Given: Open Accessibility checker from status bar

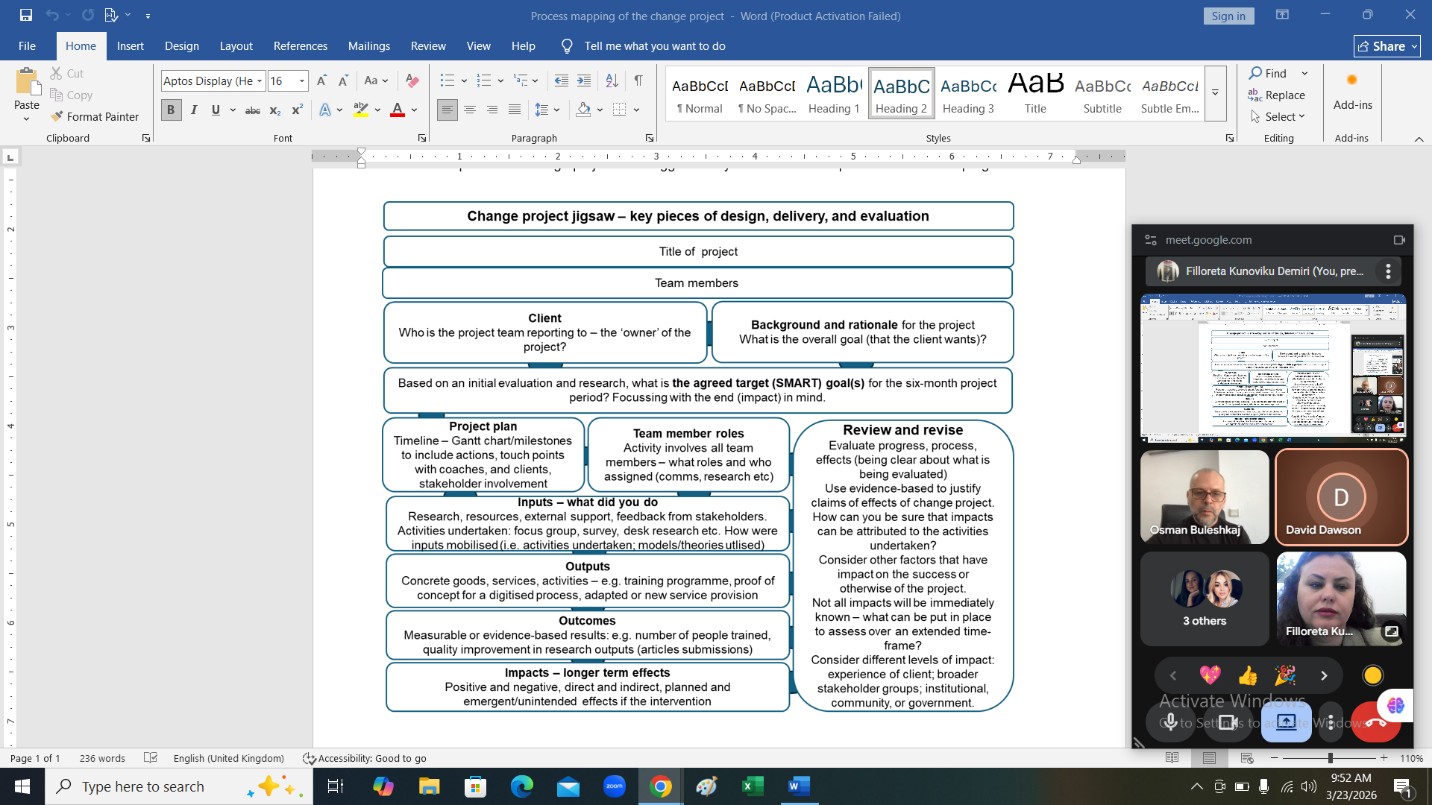Looking at the screenshot, I should (365, 758).
